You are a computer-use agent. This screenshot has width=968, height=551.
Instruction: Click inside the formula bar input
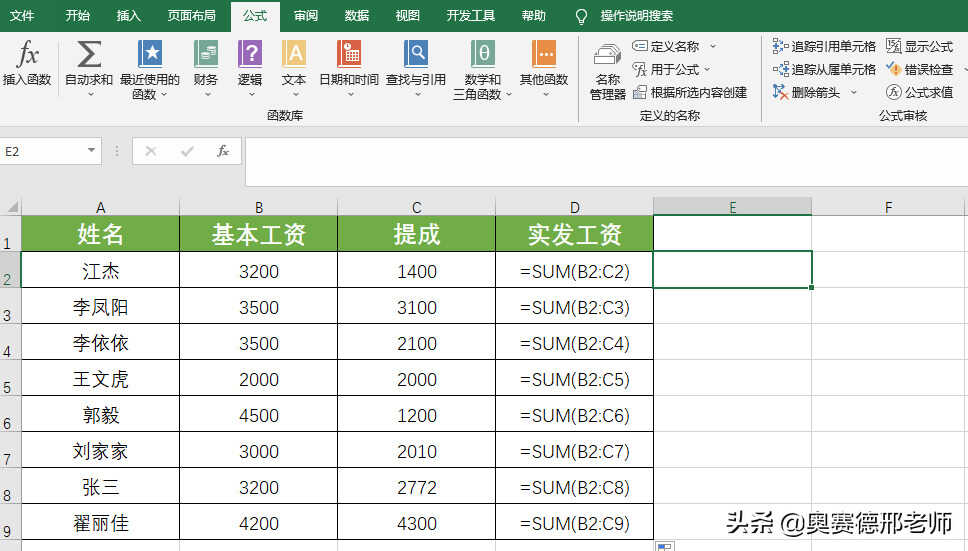click(606, 162)
